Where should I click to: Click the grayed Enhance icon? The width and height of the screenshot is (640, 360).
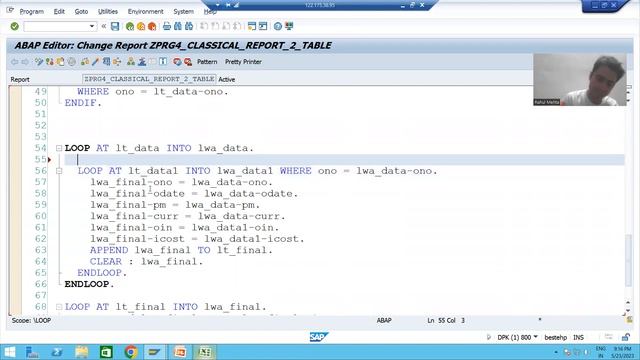(72, 62)
